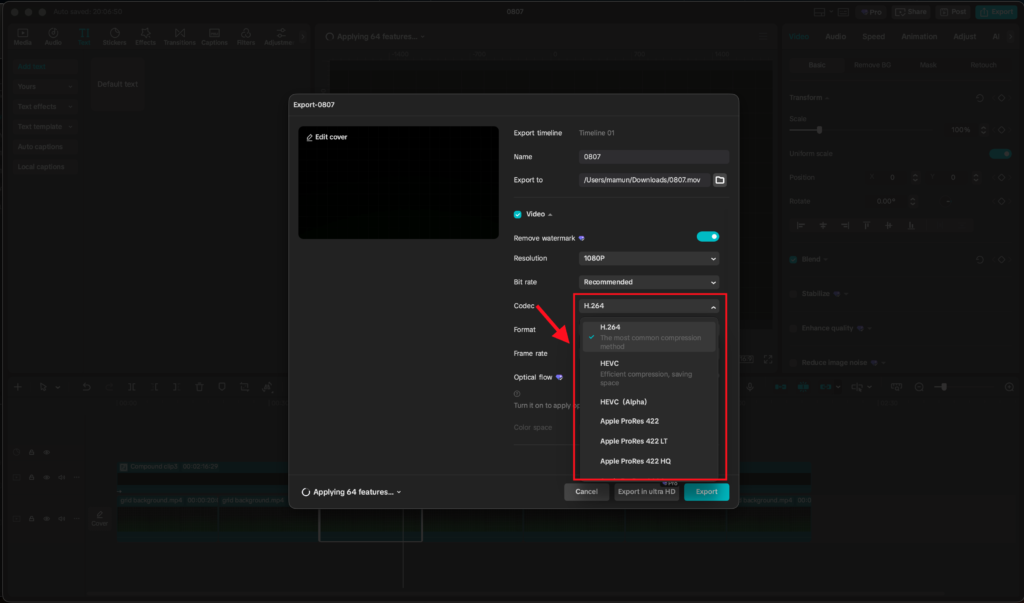1024x603 pixels.
Task: Enable the Stabilize checkbox
Action: (x=793, y=294)
